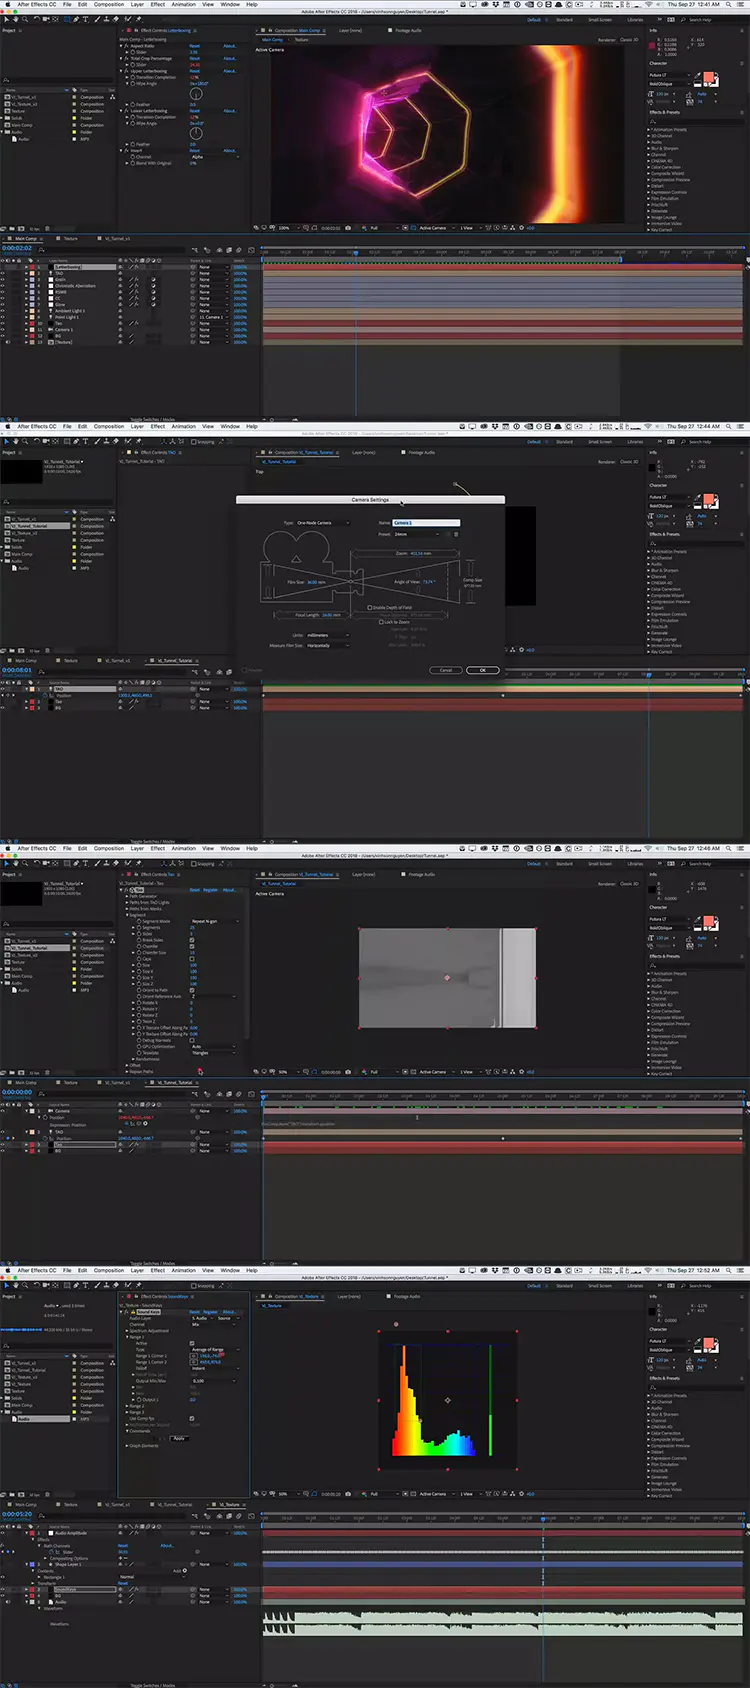Image resolution: width=750 pixels, height=1688 pixels.
Task: Select the Eraser tool in the 12:52 AM window
Action: [x=116, y=1286]
